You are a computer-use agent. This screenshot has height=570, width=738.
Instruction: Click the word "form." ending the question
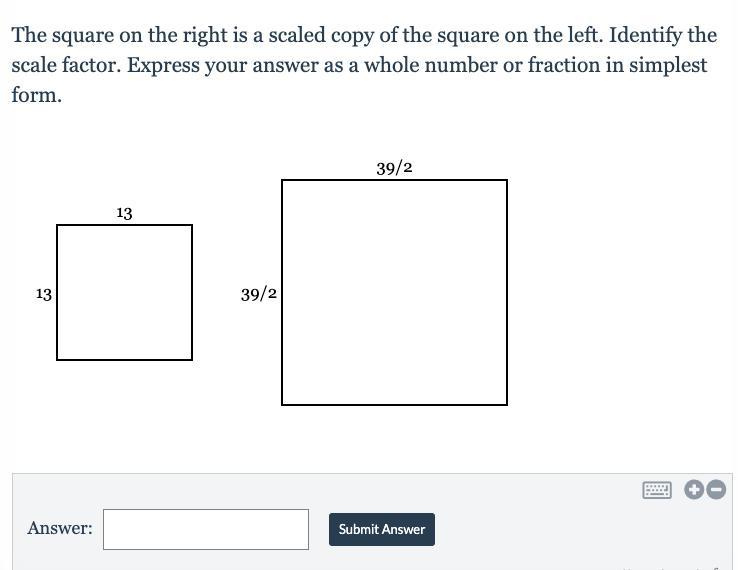click(37, 95)
